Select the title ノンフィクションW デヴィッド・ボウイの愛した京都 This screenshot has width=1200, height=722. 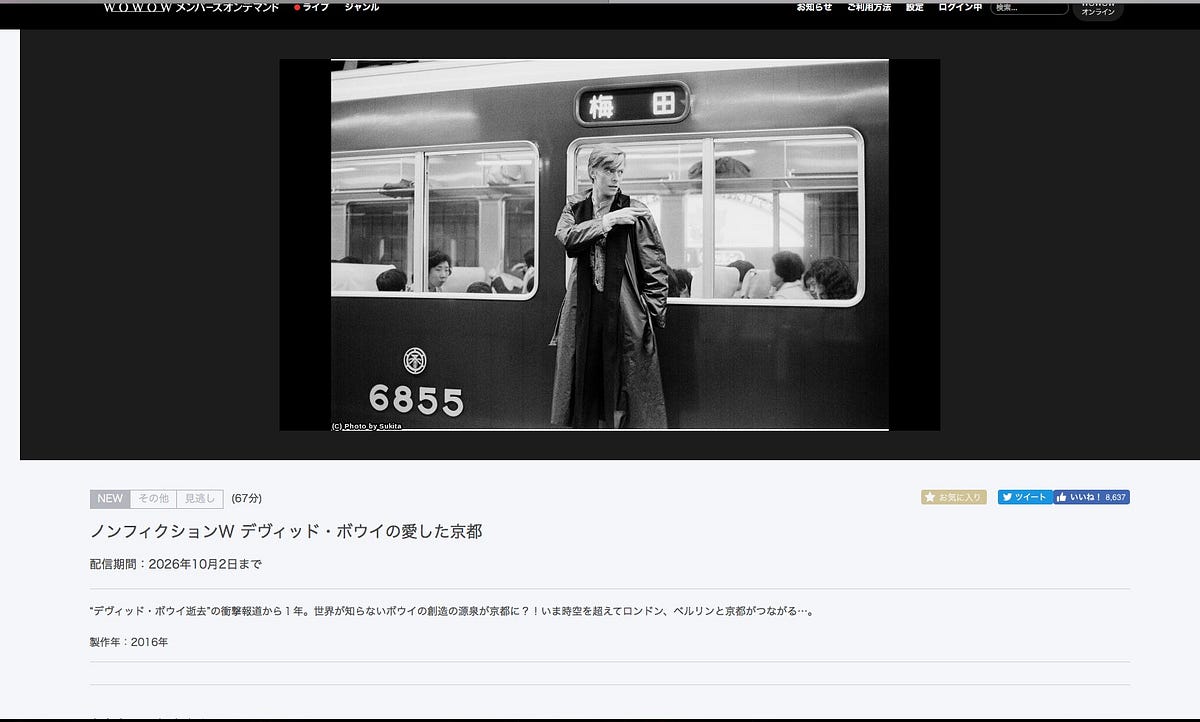pyautogui.click(x=286, y=532)
